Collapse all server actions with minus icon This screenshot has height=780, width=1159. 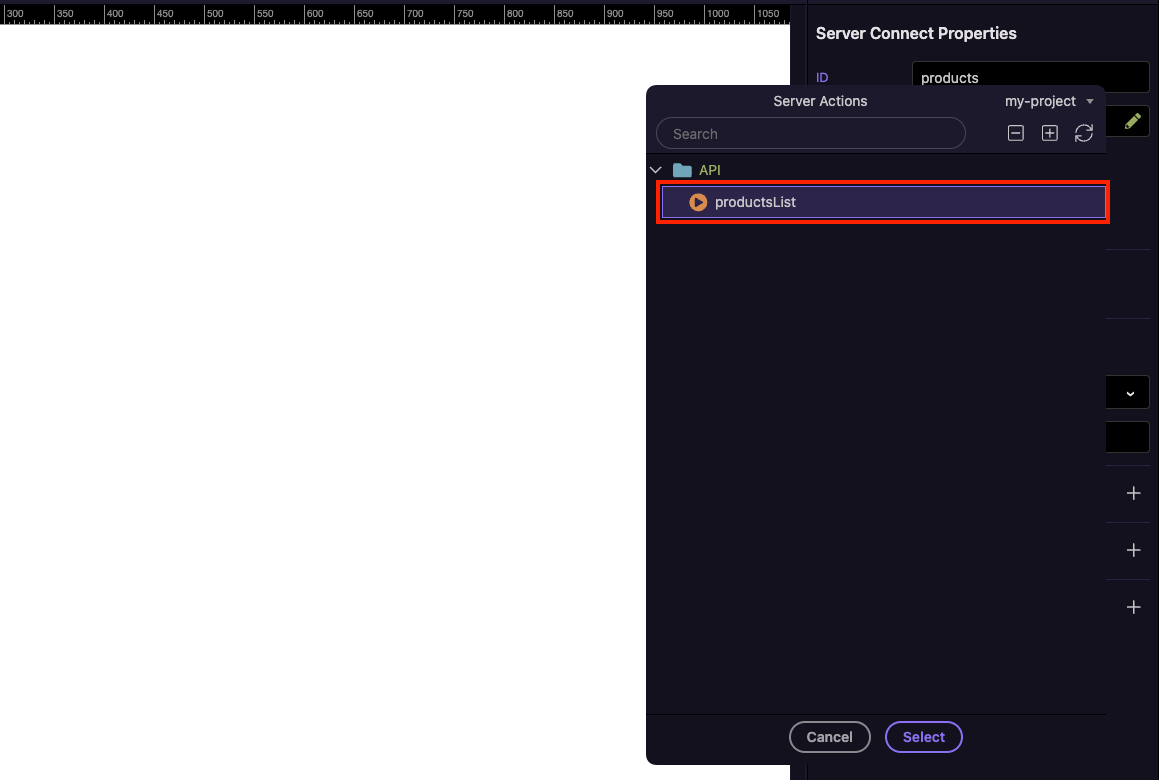click(x=1016, y=133)
